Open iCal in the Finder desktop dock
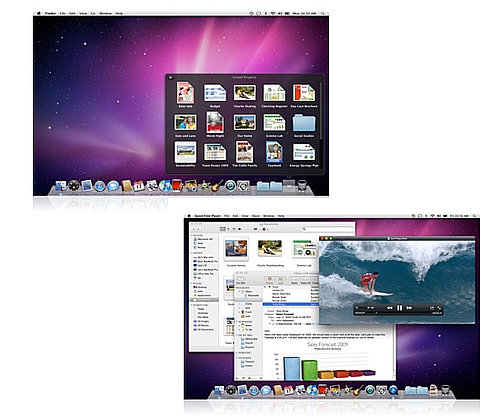Viewport: 500px width, 416px height. click(139, 186)
